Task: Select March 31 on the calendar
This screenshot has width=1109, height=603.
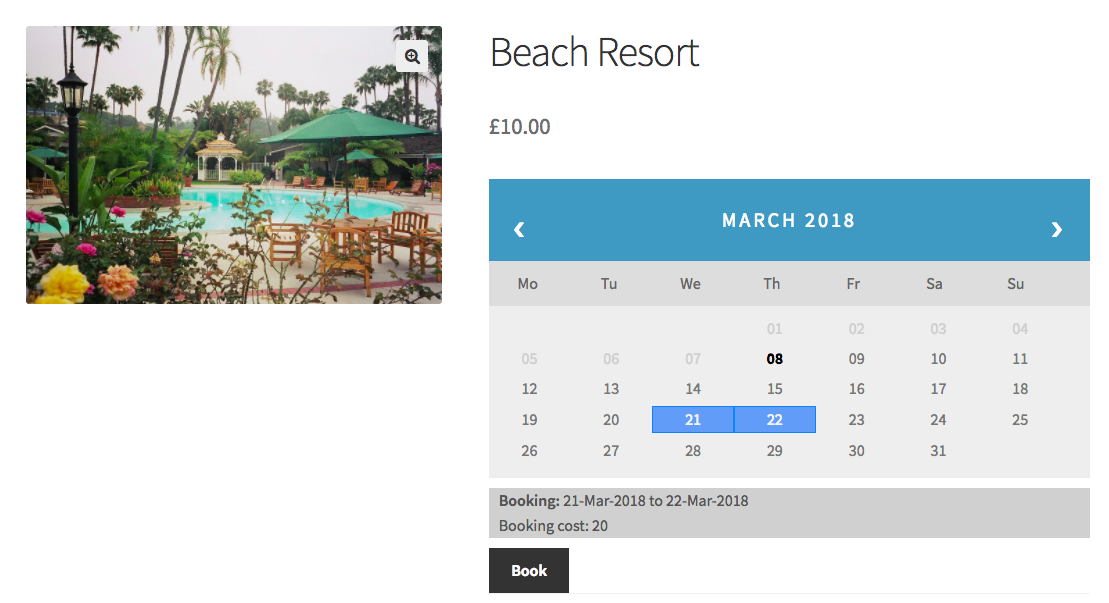Action: coord(938,450)
